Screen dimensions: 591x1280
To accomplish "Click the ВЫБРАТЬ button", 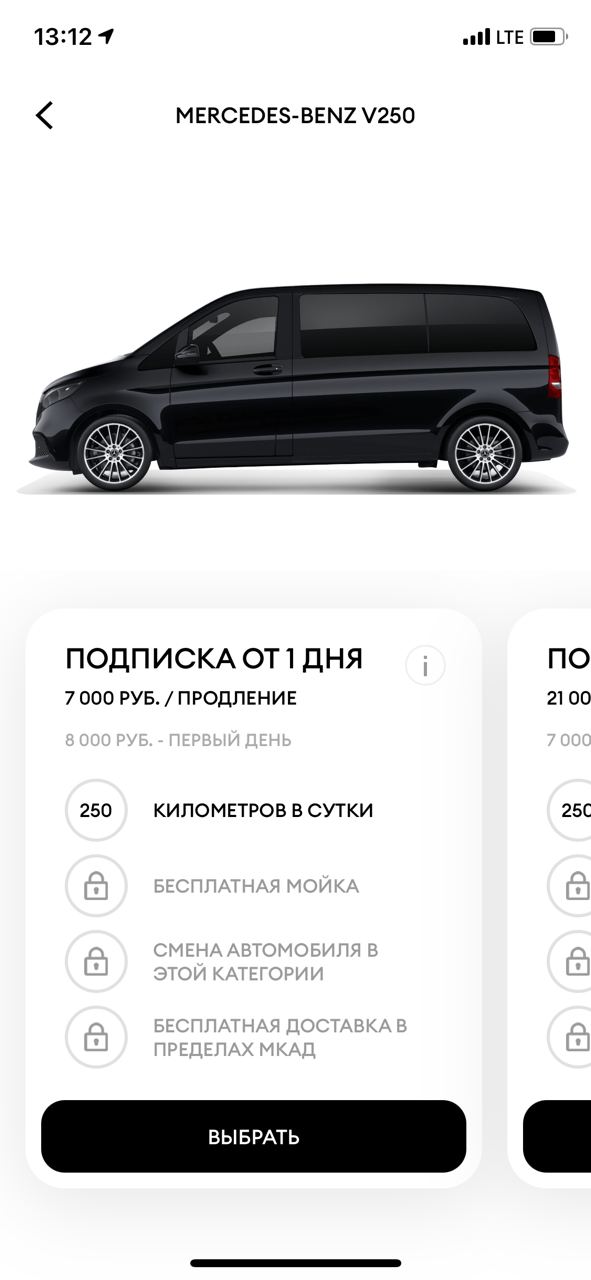I will coord(254,1137).
